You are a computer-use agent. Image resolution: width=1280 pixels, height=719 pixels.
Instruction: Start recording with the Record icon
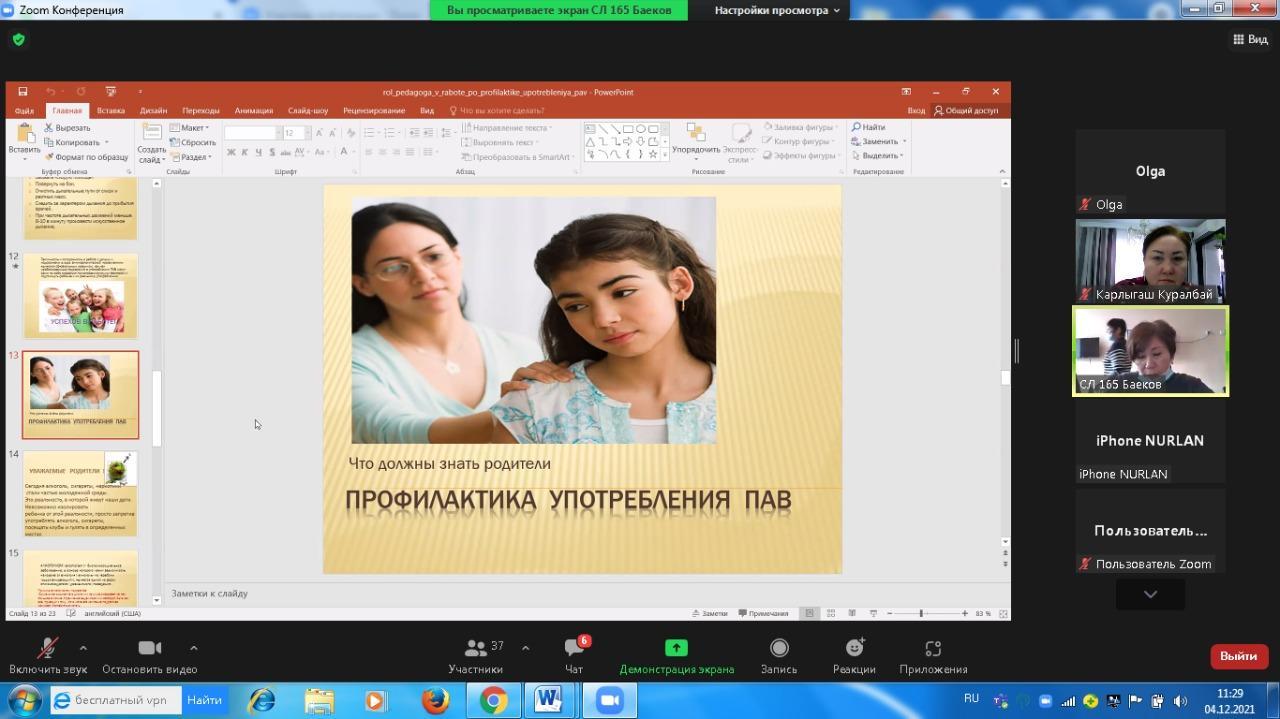click(779, 648)
